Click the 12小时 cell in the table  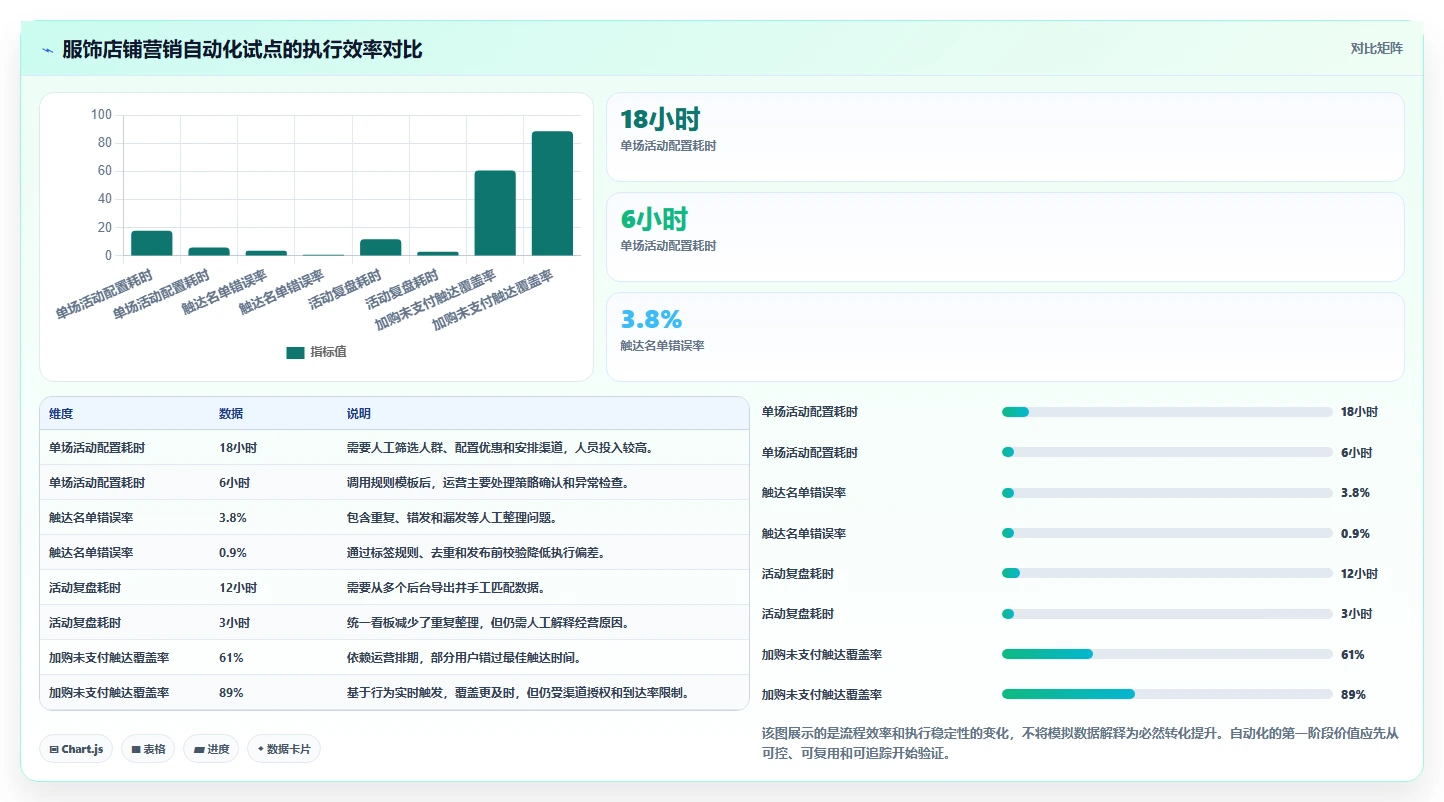click(238, 588)
